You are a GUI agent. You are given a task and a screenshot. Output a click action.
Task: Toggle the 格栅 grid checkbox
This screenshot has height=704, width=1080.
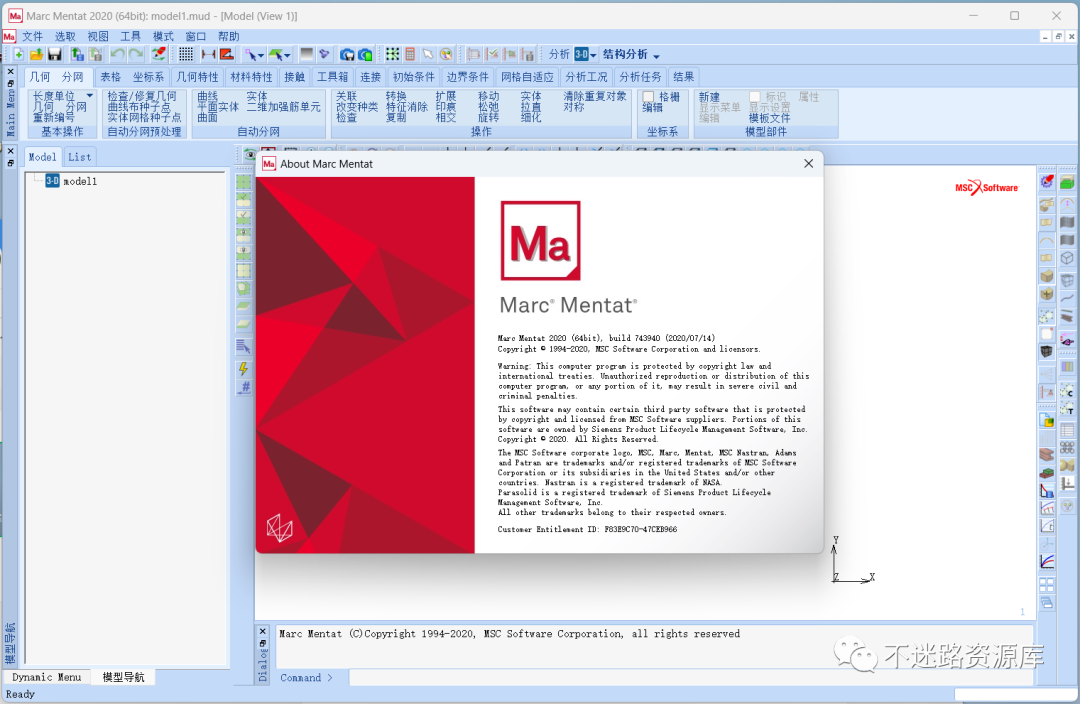click(x=648, y=97)
